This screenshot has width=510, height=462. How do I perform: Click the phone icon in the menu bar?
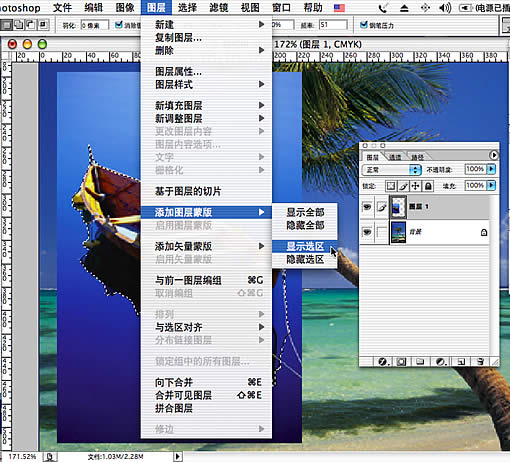pyautogui.click(x=383, y=7)
